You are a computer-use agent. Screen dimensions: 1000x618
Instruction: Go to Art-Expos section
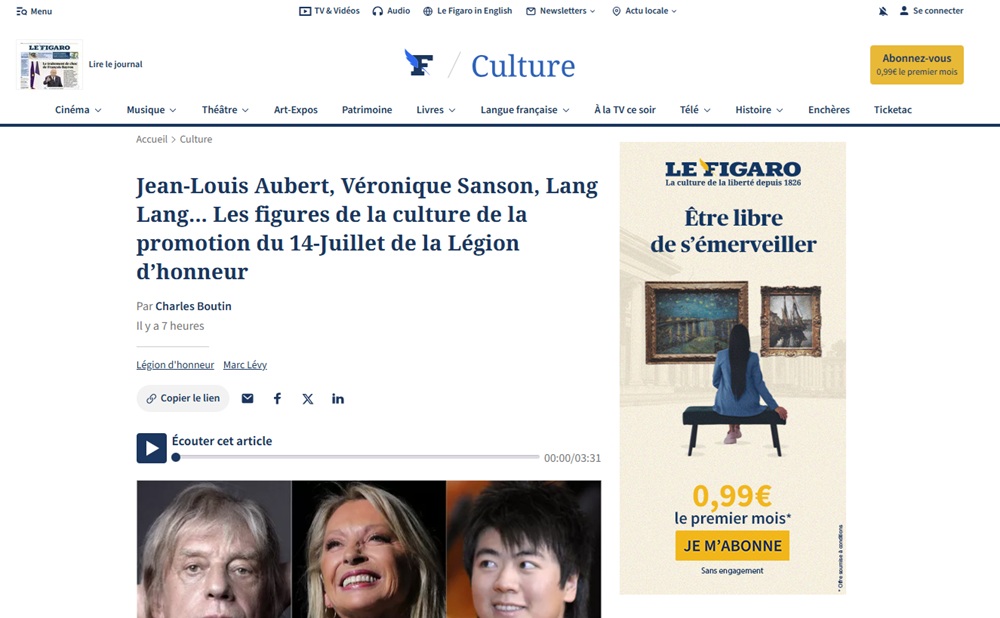click(x=296, y=110)
